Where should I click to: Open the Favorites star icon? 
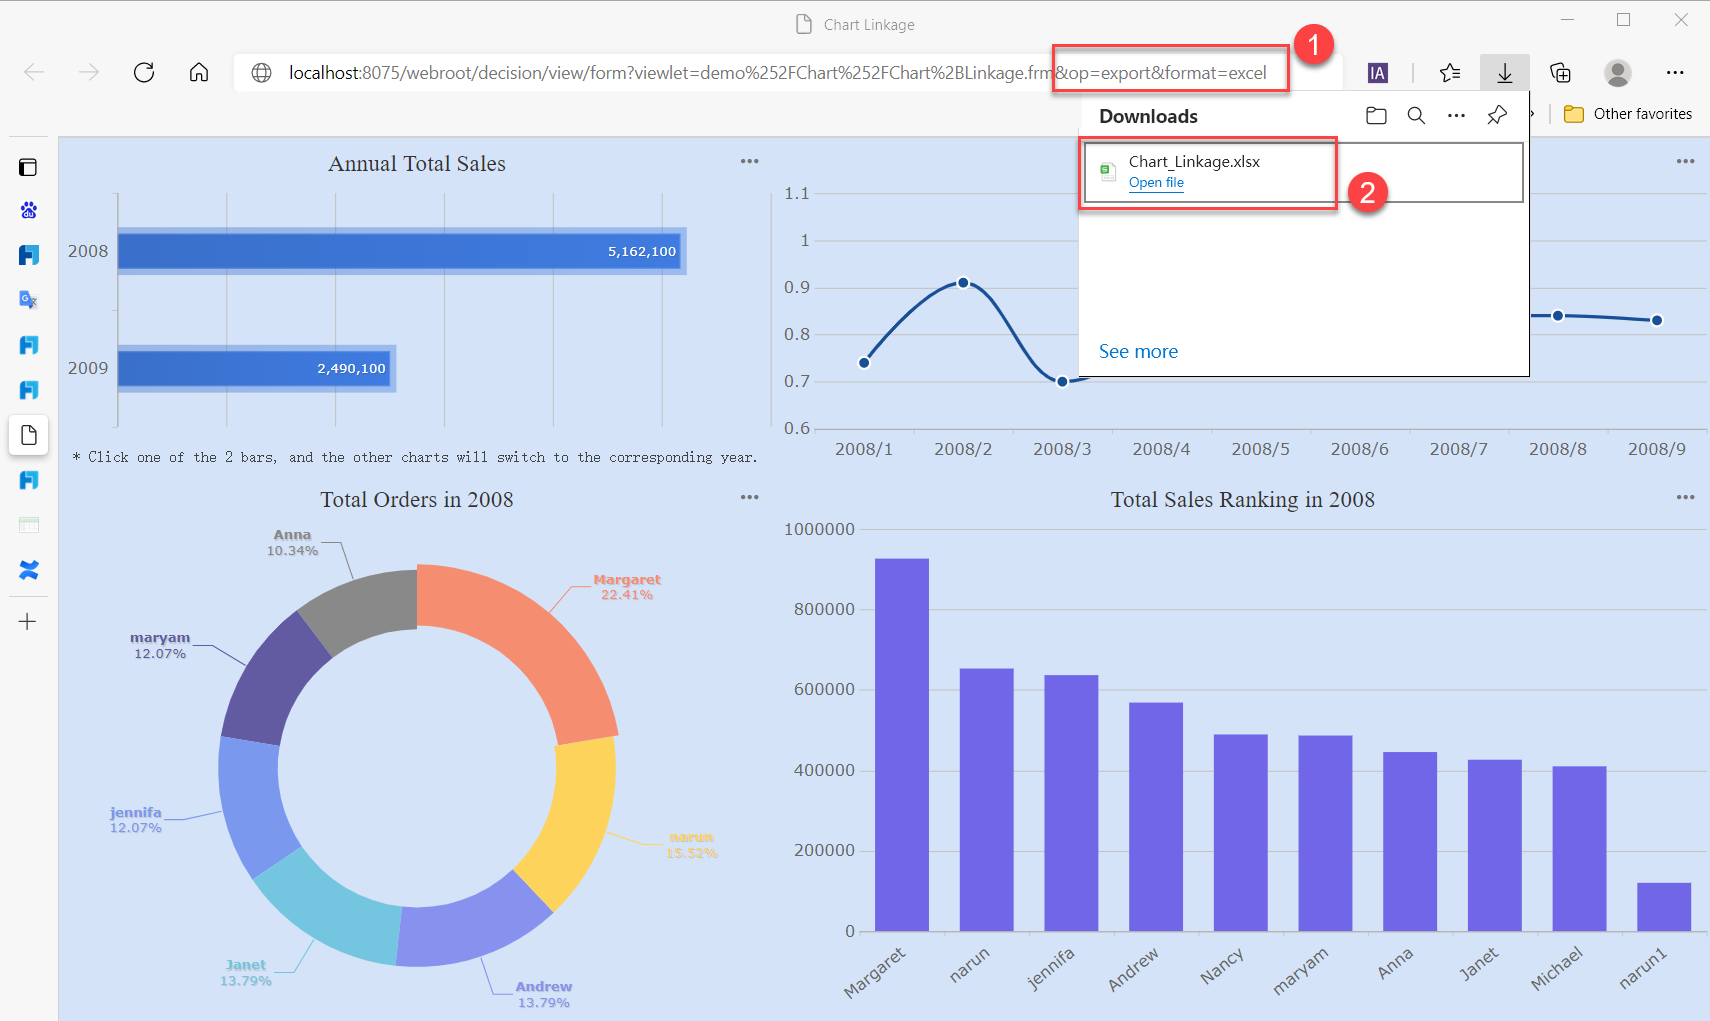[x=1452, y=72]
